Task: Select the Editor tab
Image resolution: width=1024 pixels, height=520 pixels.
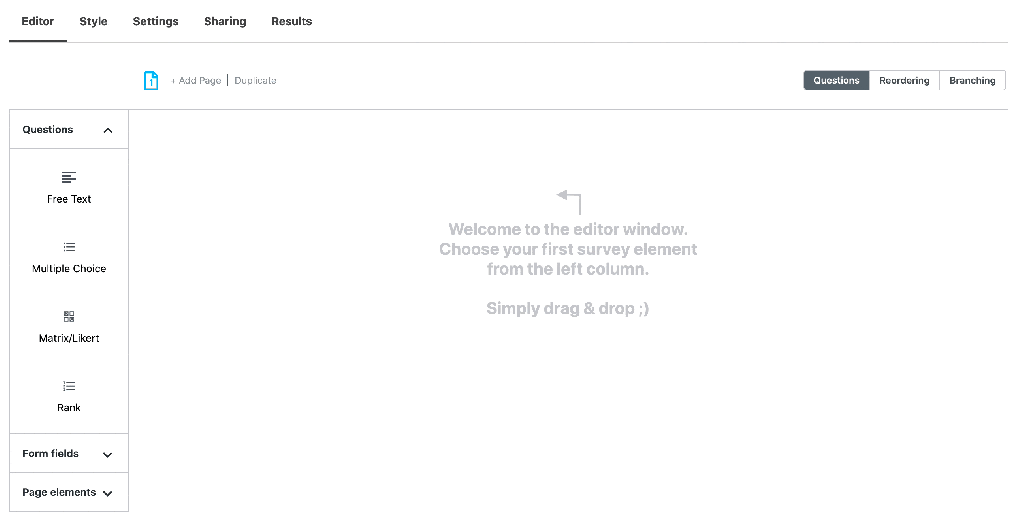Action: (38, 21)
